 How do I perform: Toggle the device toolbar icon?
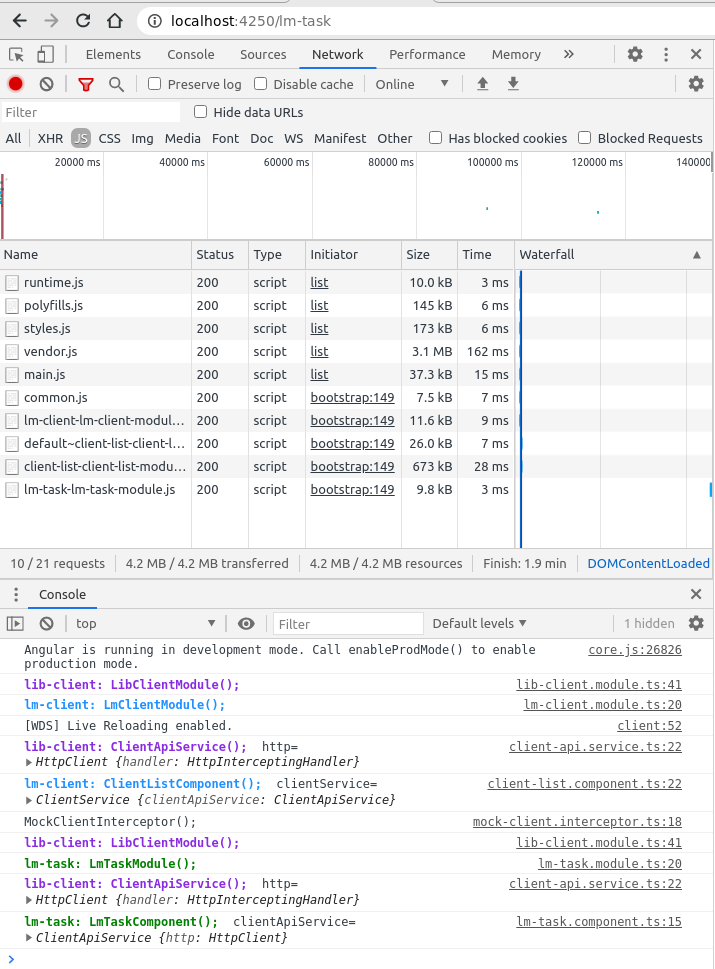(45, 54)
